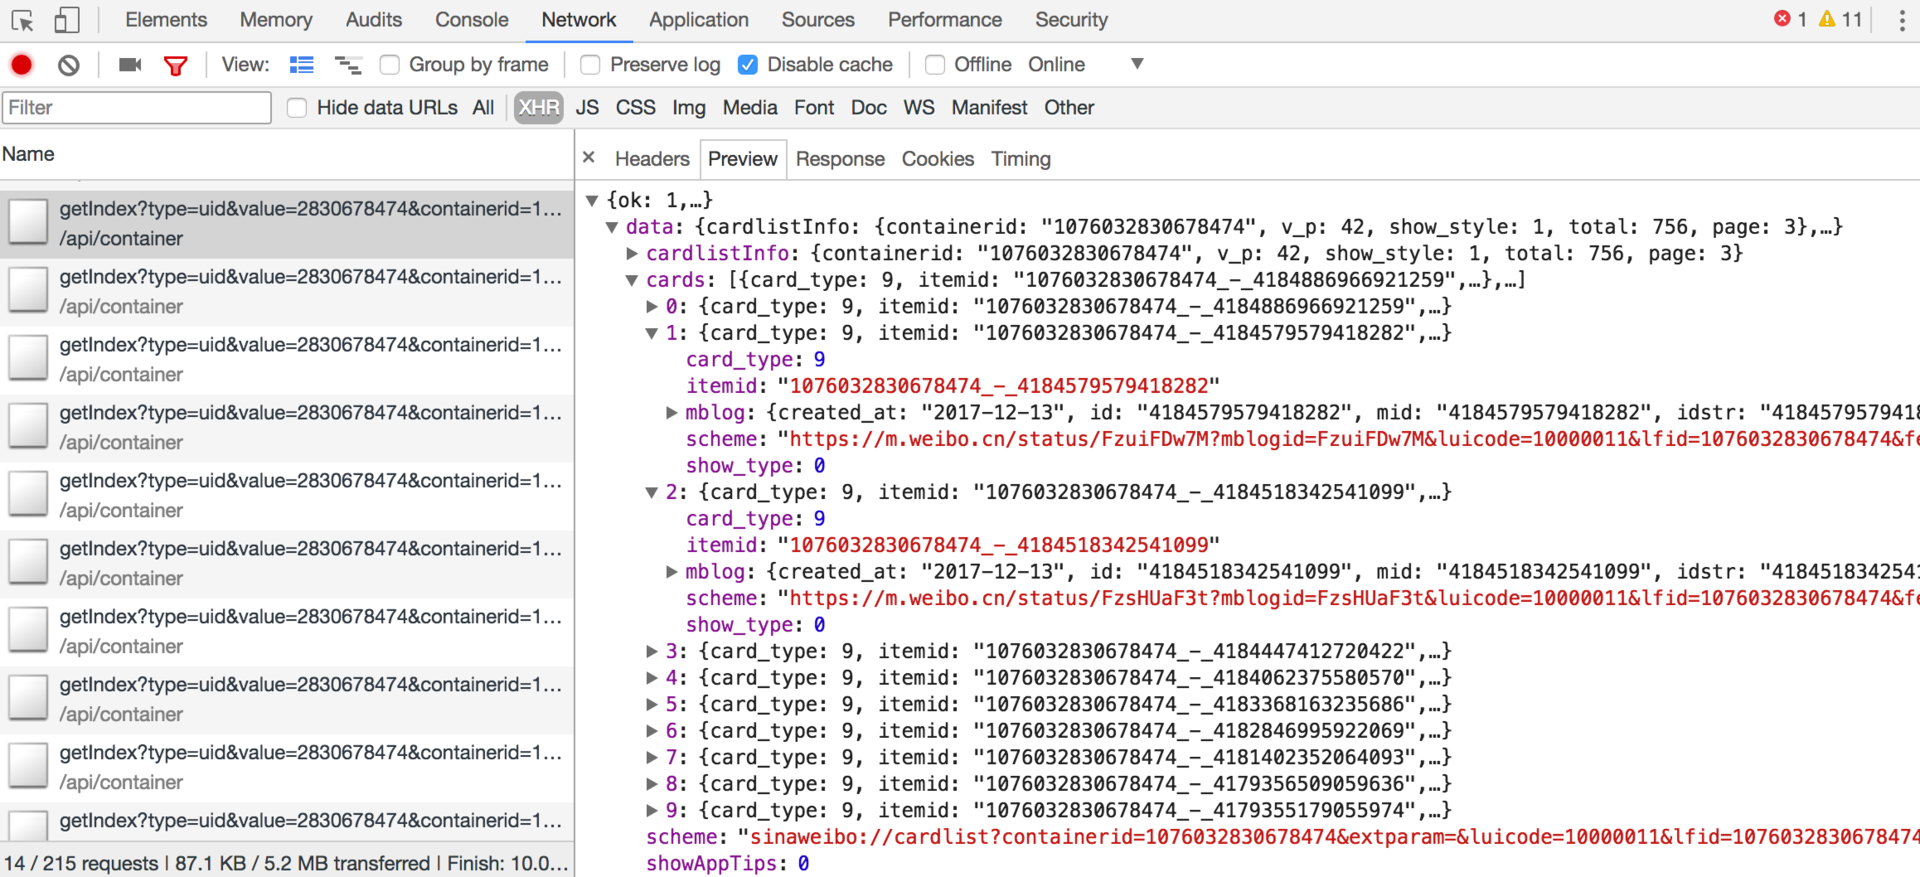The height and width of the screenshot is (877, 1920).
Task: Toggle the device toolbar icon
Action: 66,20
